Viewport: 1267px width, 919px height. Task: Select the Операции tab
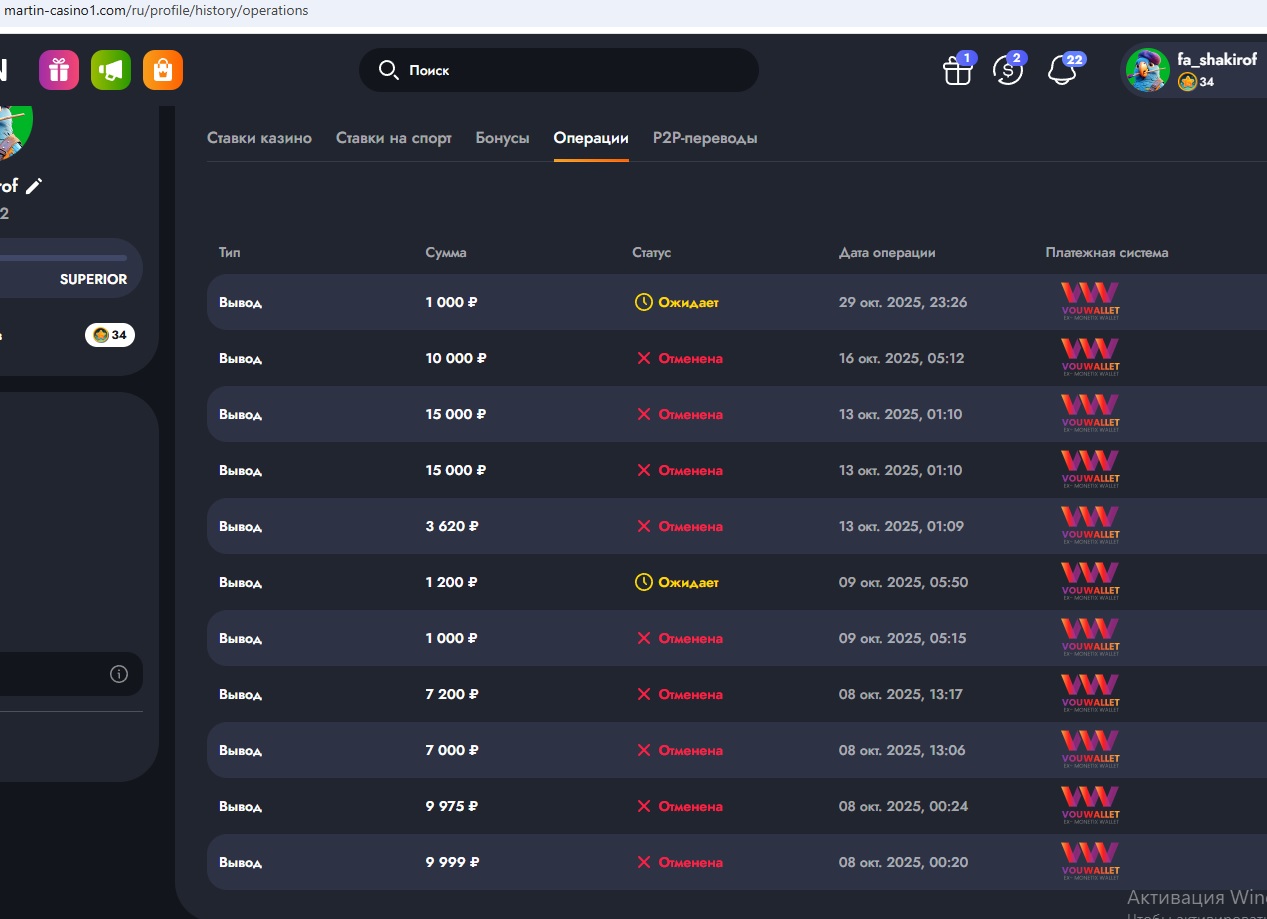[591, 138]
